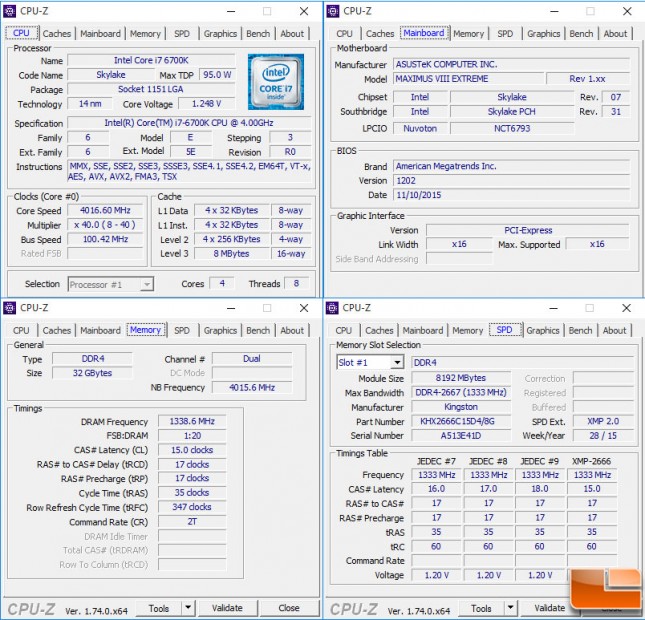This screenshot has height=620, width=645.
Task: Click CPU-Z app icon in Memory window title
Action: click(9, 308)
